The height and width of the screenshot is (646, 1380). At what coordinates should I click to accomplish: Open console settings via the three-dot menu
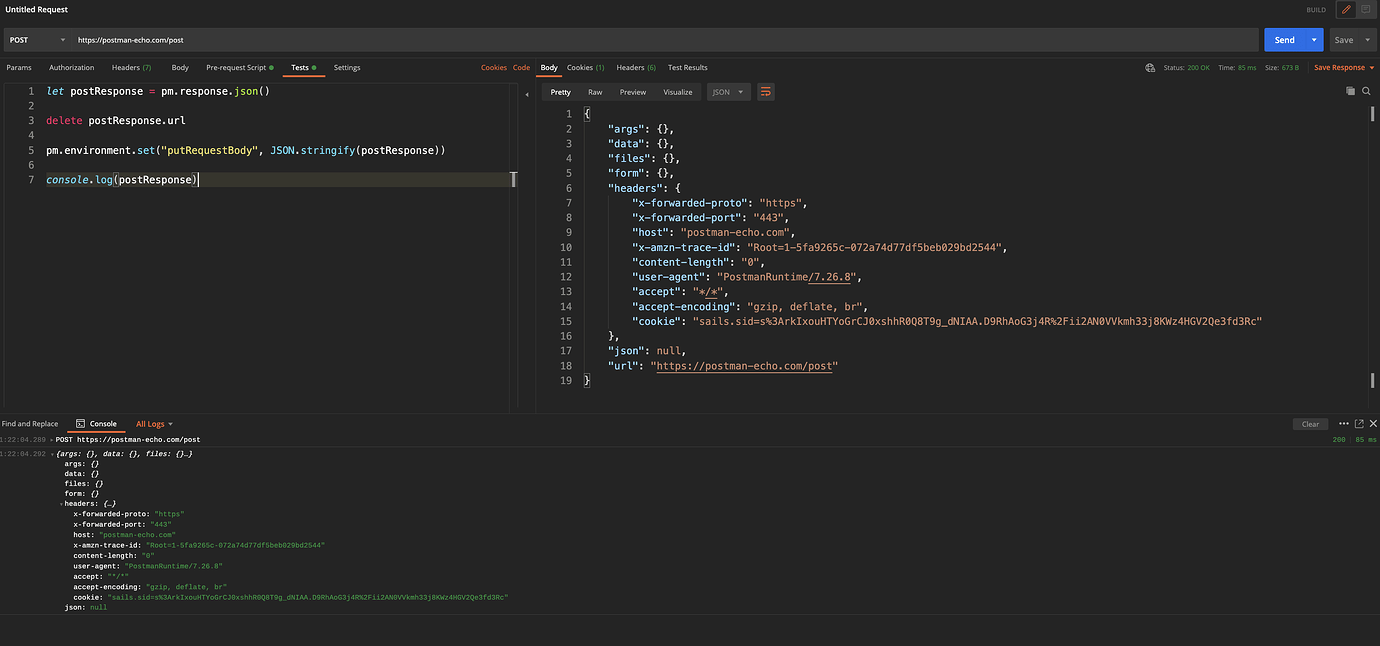(x=1344, y=423)
